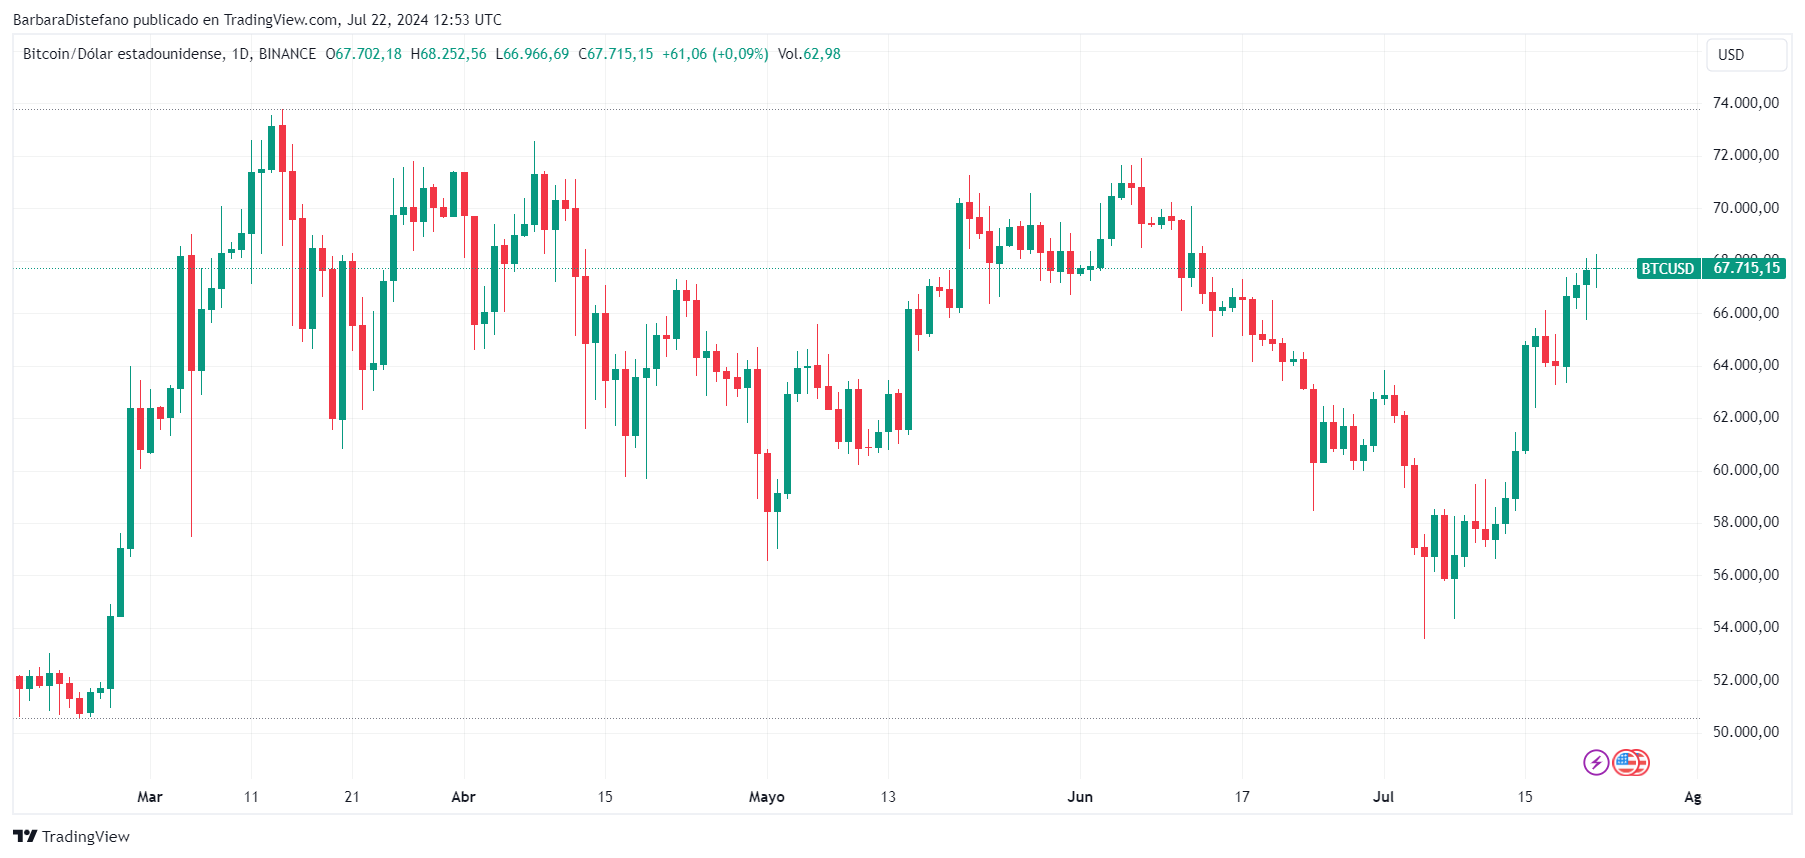Click the 67.715,15 current price tag

[x=1746, y=268]
